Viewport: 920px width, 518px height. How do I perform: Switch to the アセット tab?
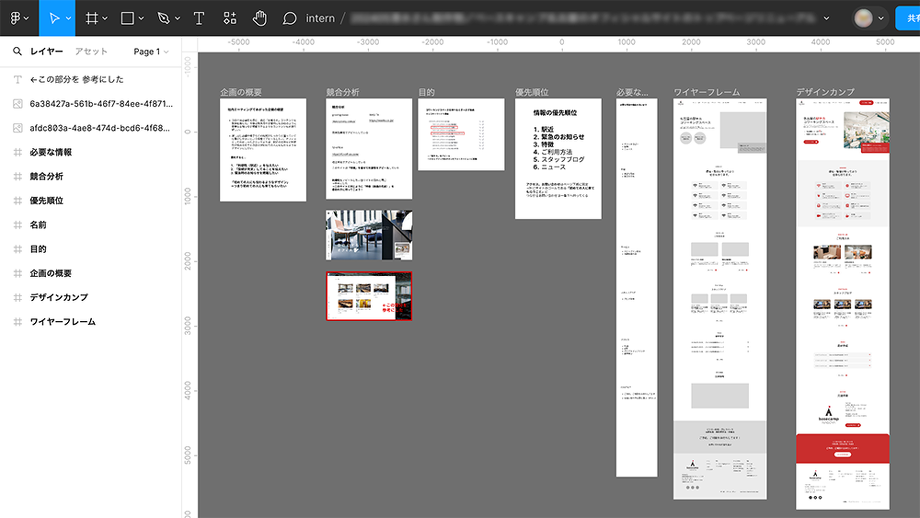91,51
